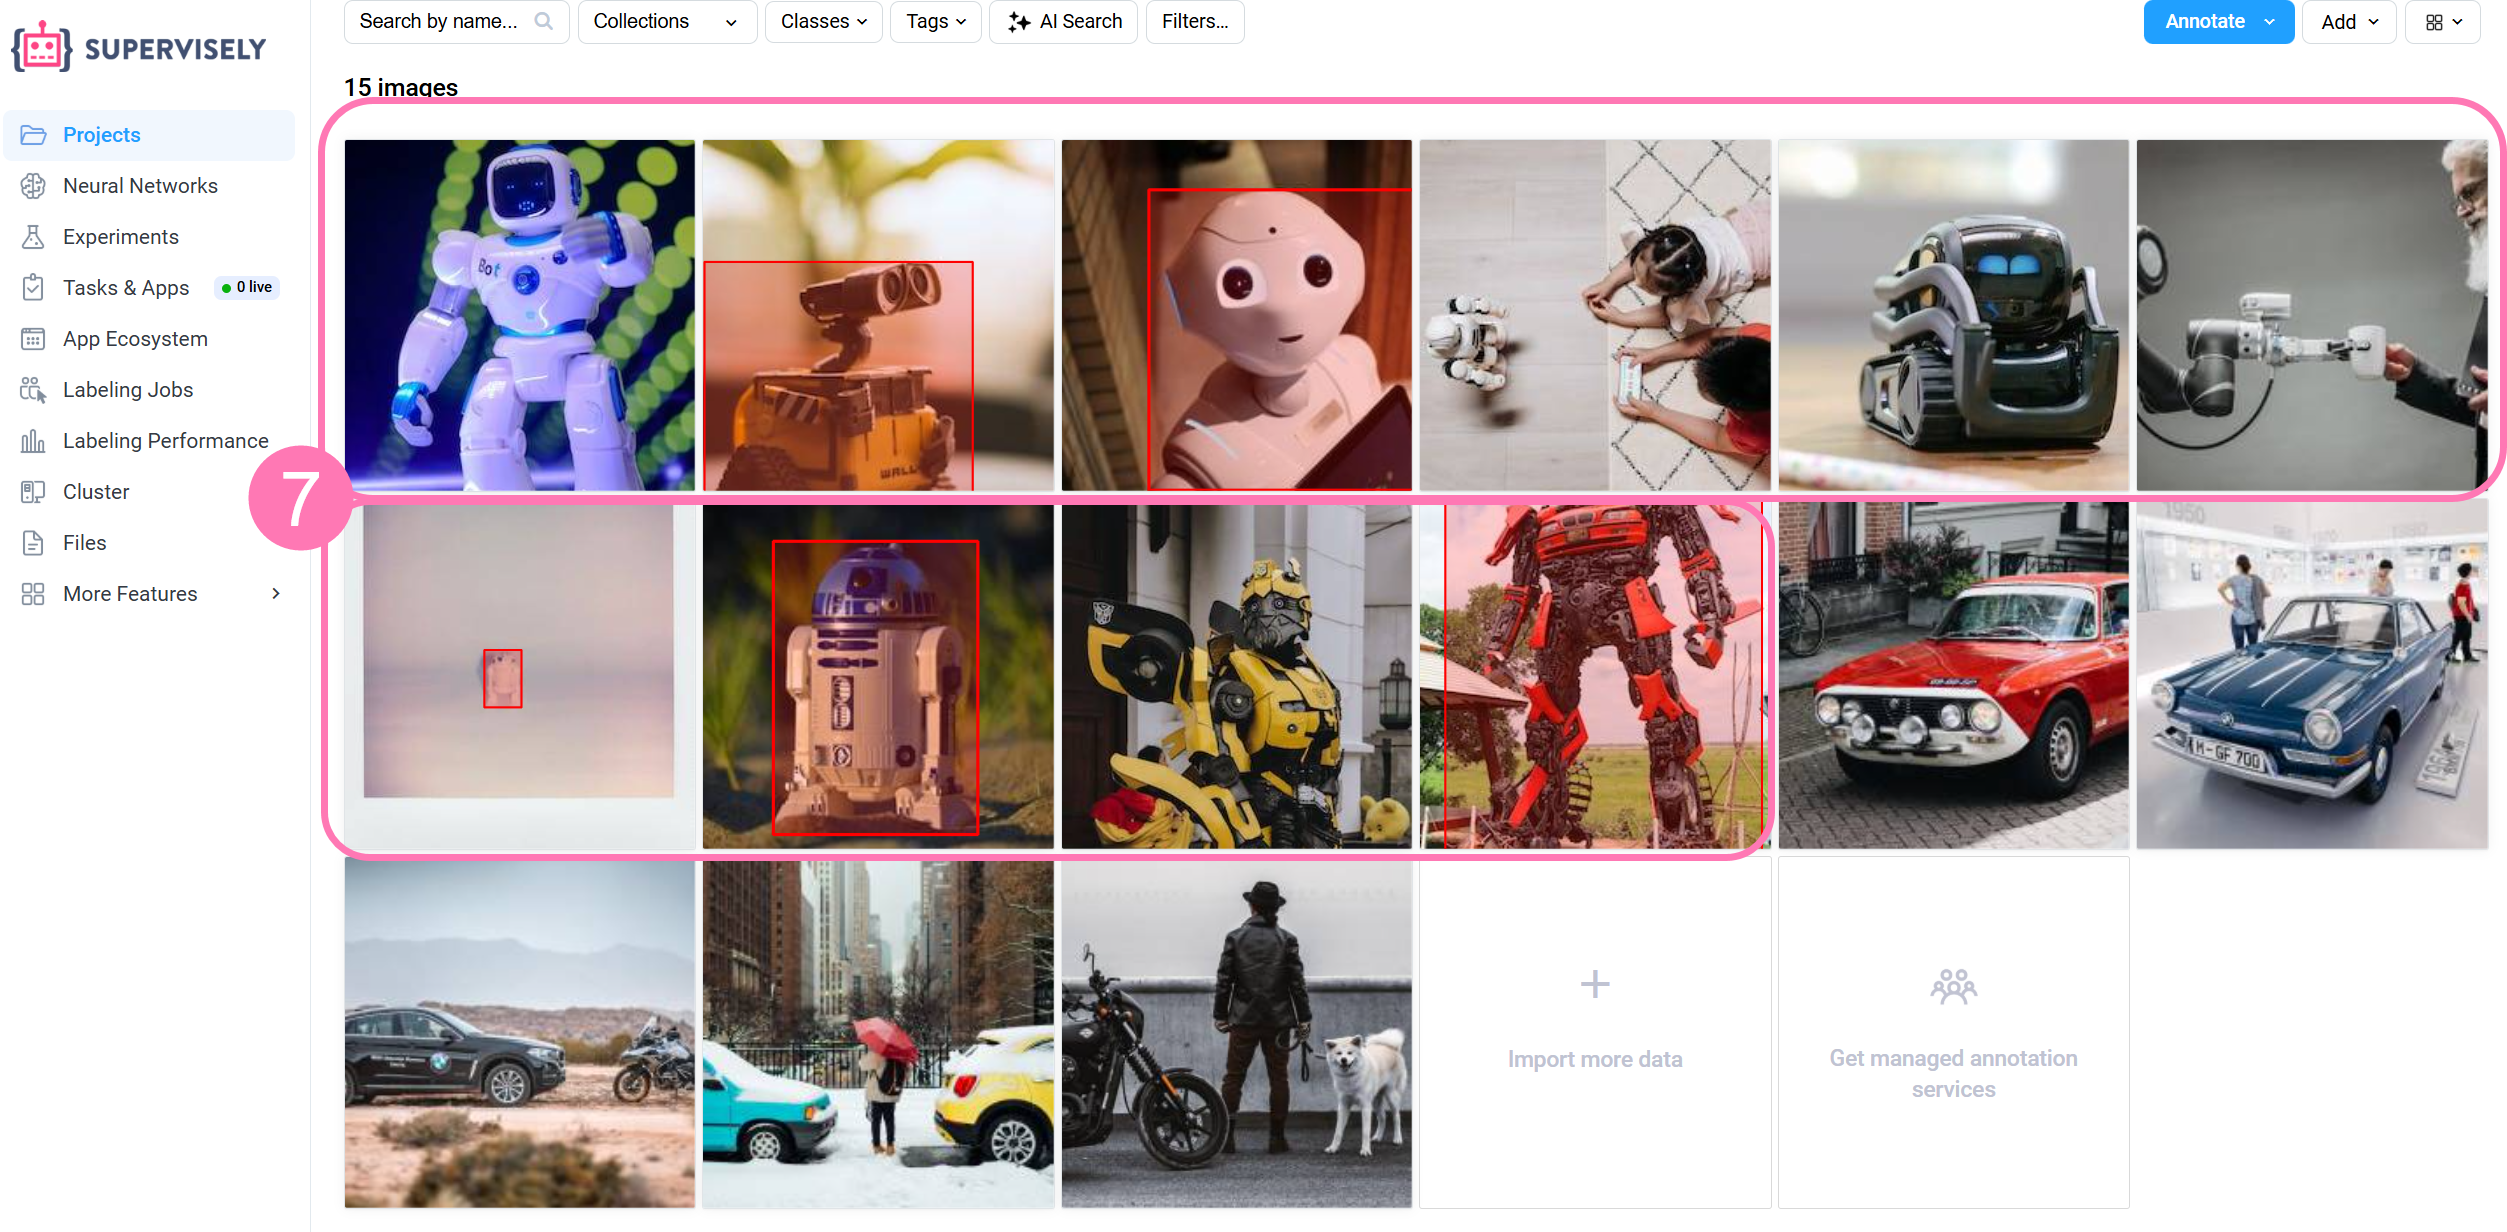
Task: Open the R2-D2 robot image thumbnail
Action: (x=877, y=677)
